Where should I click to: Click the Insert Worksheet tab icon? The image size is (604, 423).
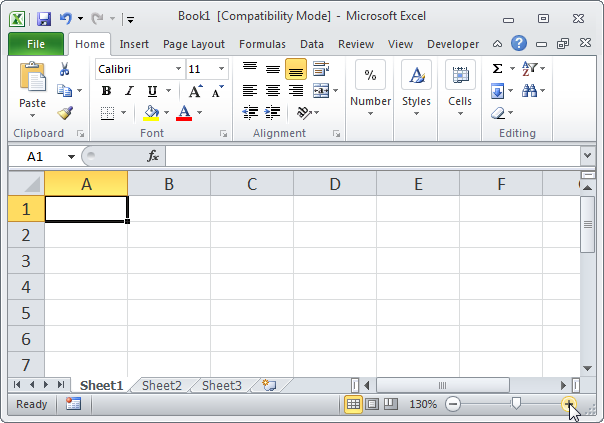coord(269,385)
